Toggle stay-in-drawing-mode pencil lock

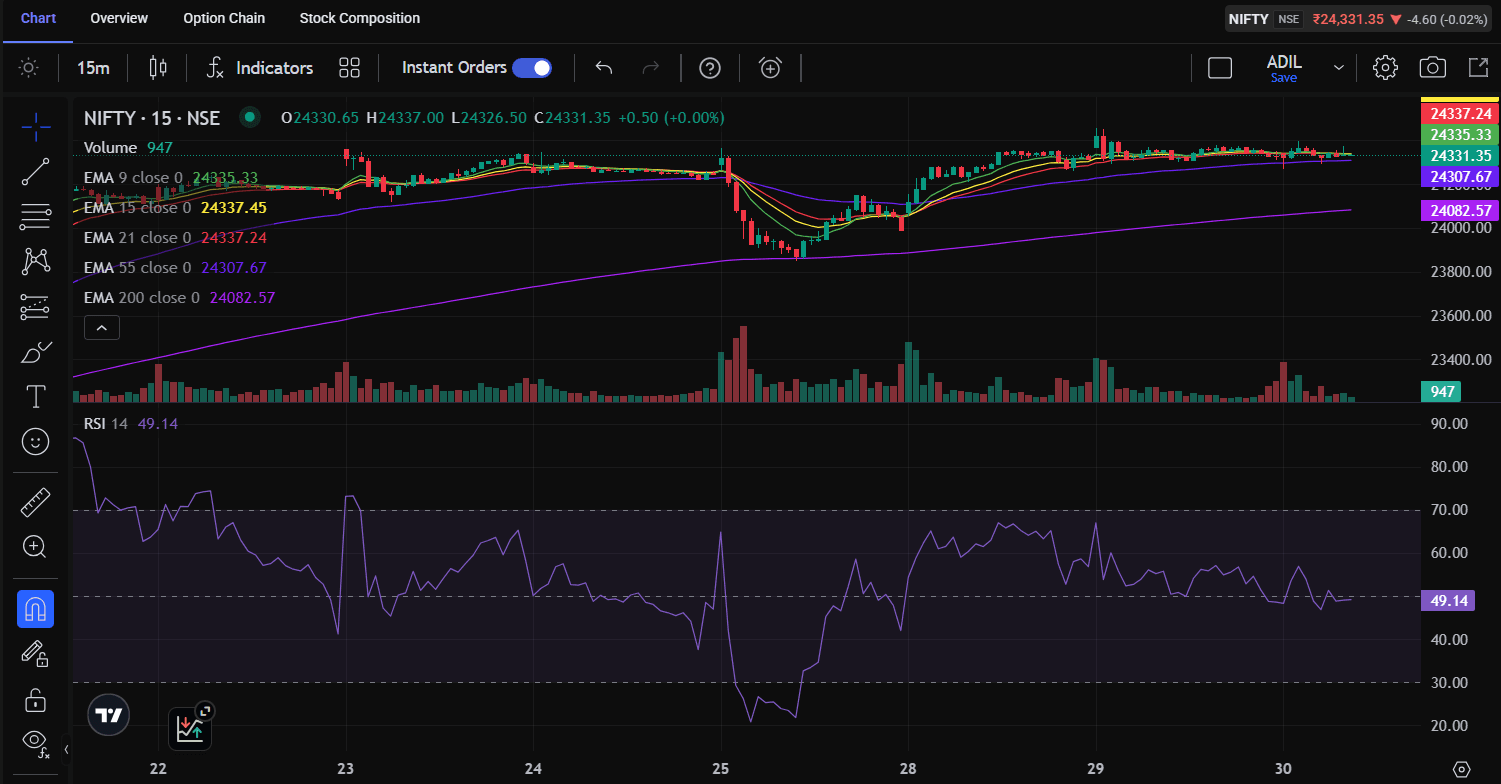point(36,654)
